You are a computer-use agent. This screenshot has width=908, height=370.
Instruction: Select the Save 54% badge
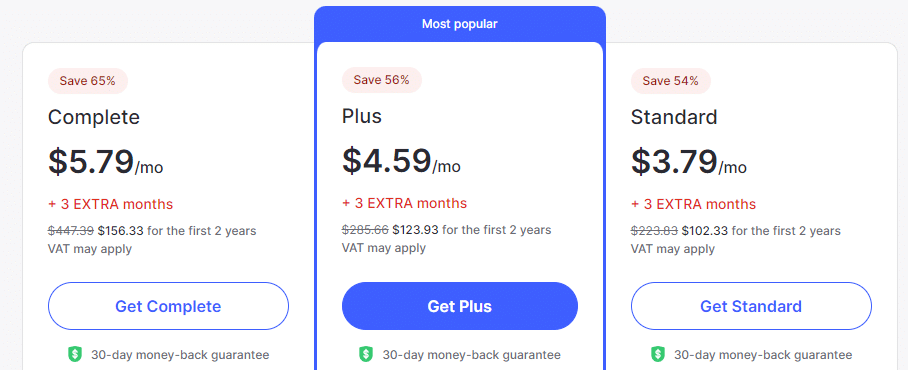click(671, 80)
